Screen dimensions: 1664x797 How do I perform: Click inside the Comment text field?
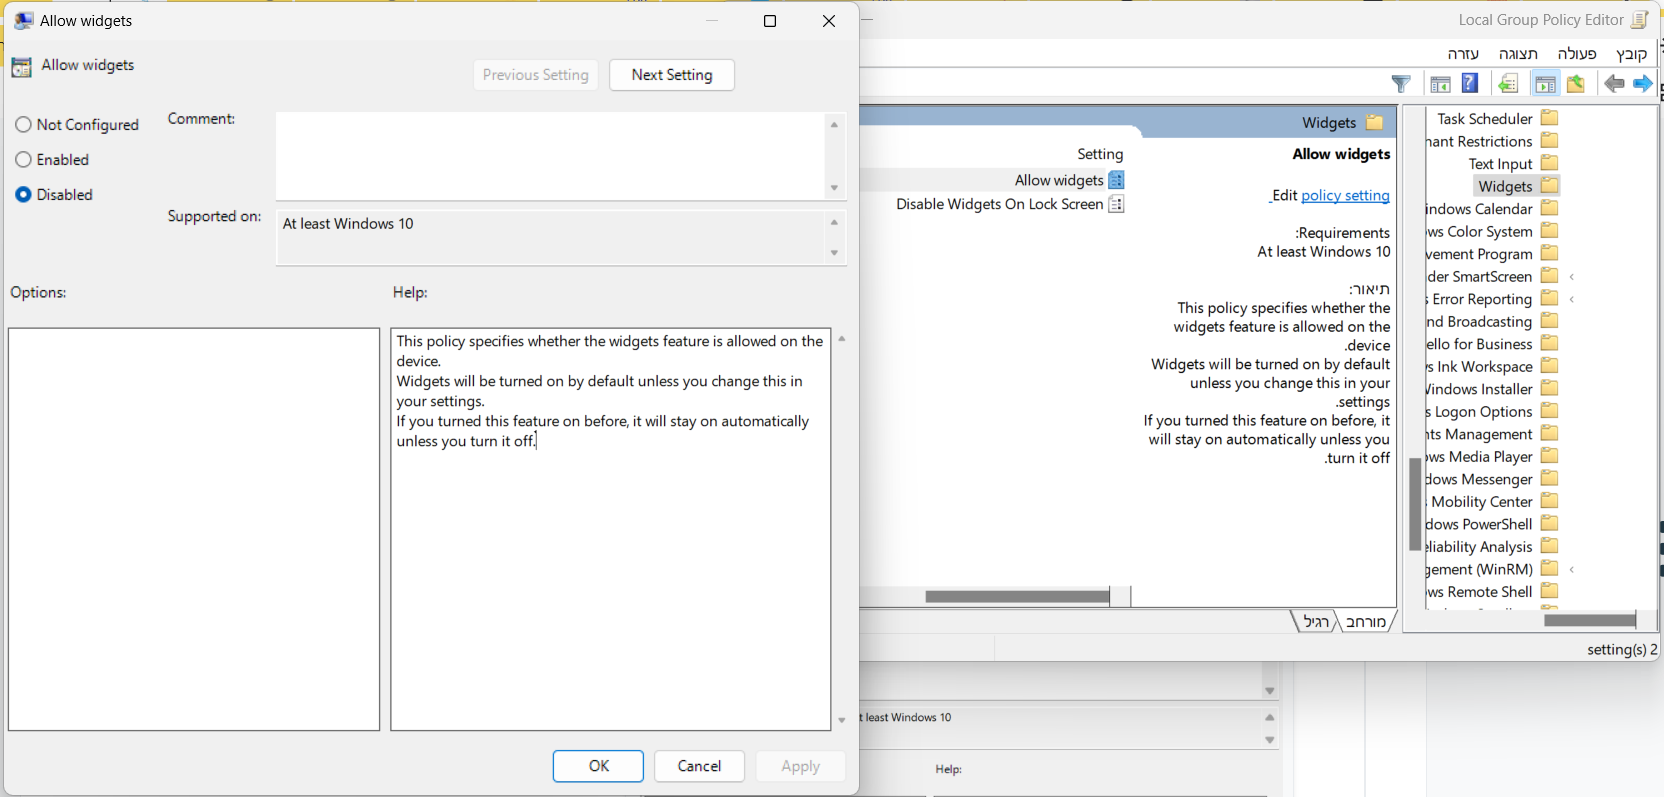point(550,156)
